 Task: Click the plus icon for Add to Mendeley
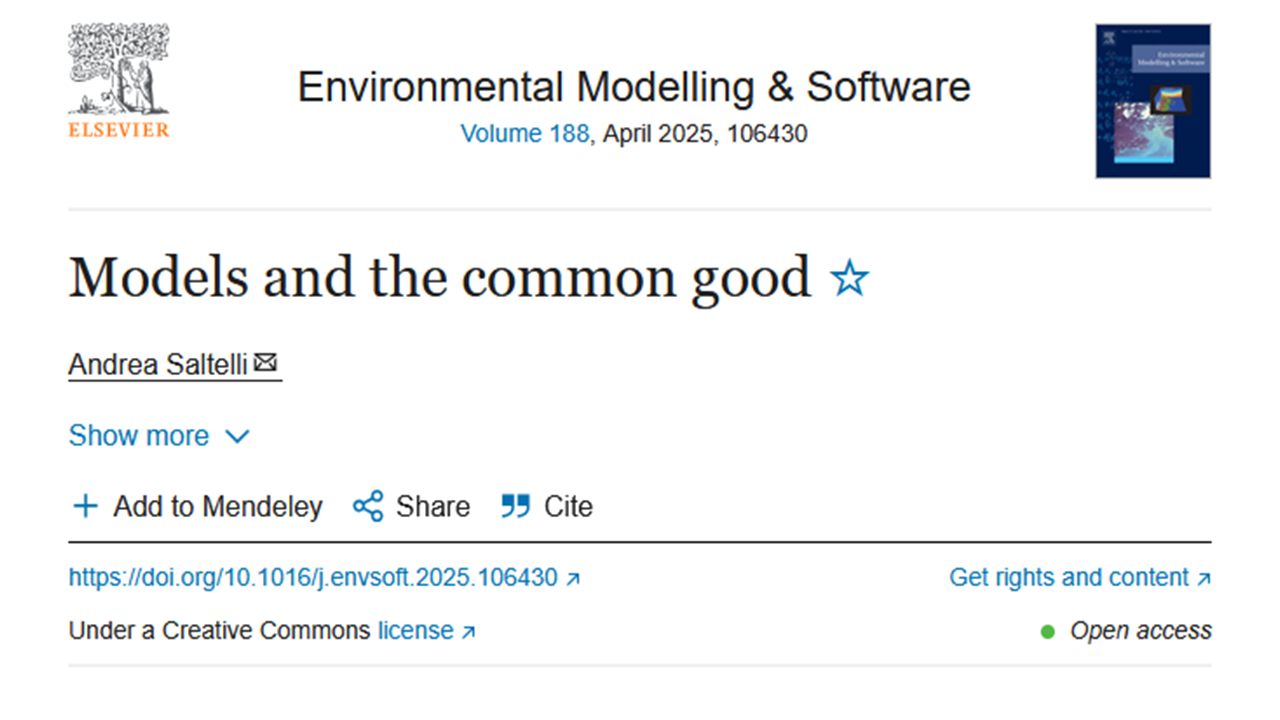[86, 507]
